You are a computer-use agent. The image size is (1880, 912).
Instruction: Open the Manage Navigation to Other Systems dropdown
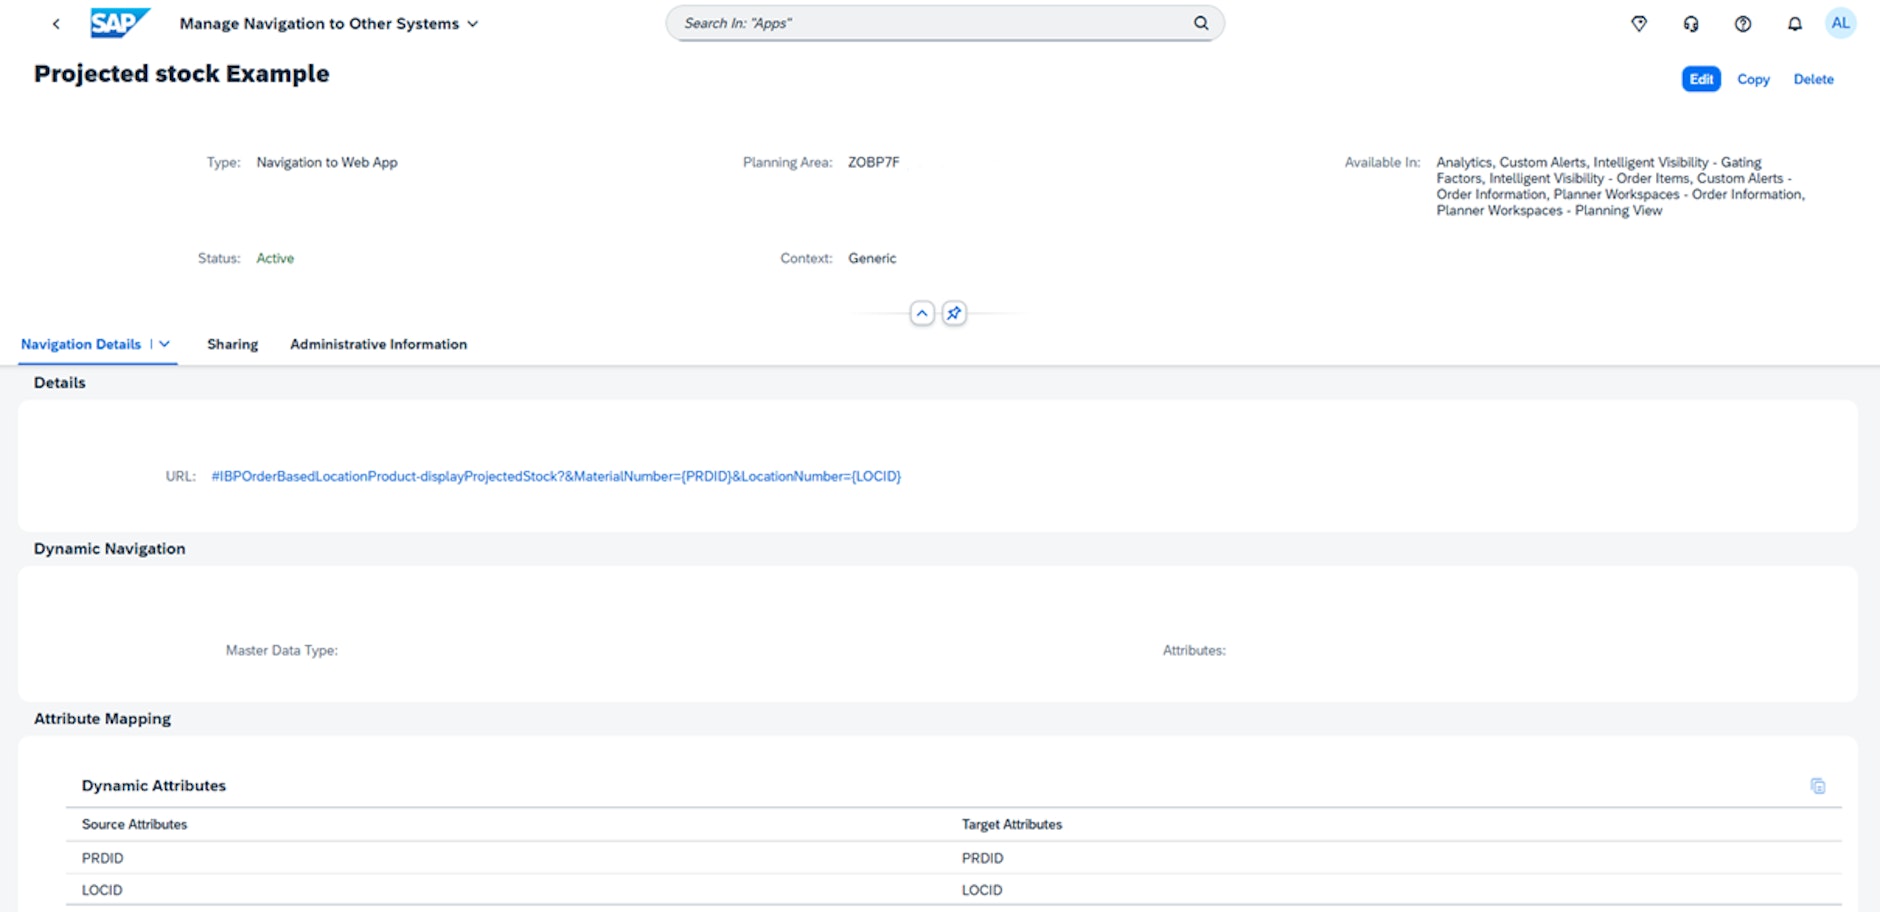pyautogui.click(x=474, y=23)
